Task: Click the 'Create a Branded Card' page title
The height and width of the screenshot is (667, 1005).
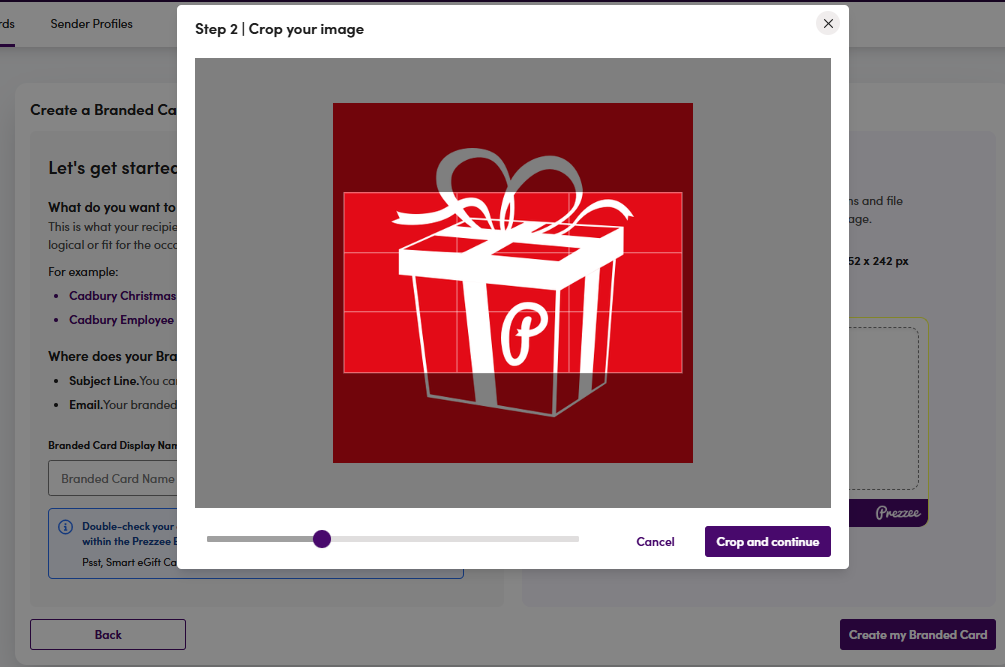Action: click(x=104, y=110)
